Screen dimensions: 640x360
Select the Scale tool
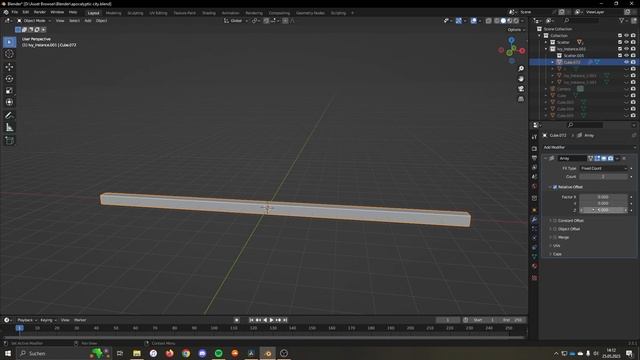(x=9, y=91)
